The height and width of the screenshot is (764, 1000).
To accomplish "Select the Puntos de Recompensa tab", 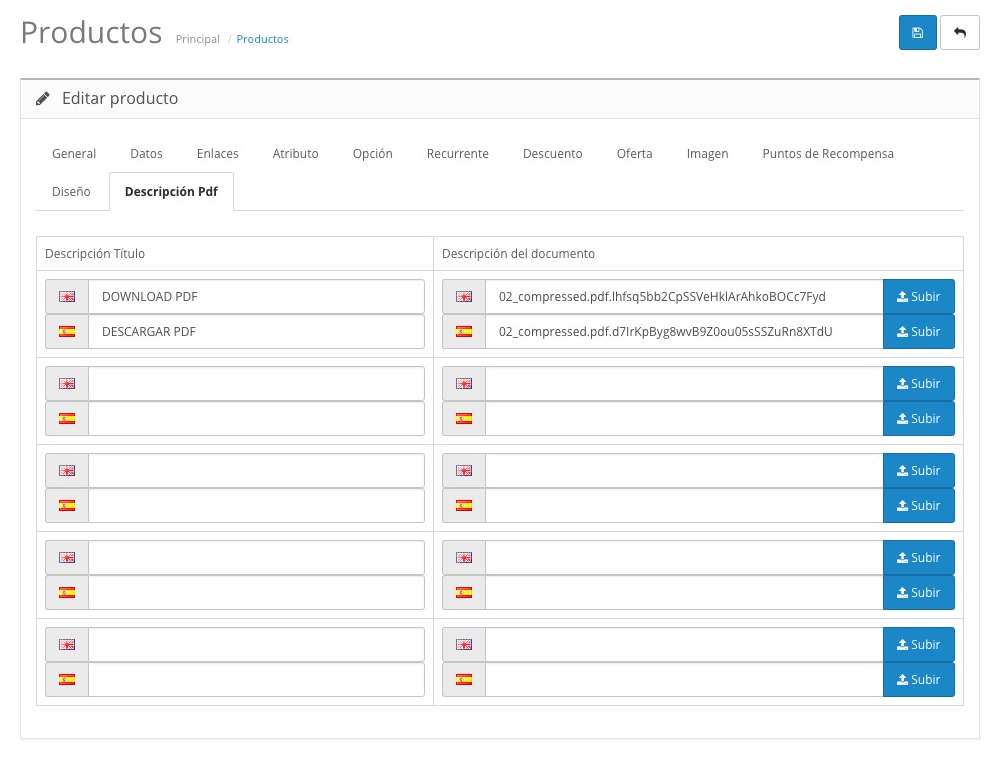I will coord(827,154).
